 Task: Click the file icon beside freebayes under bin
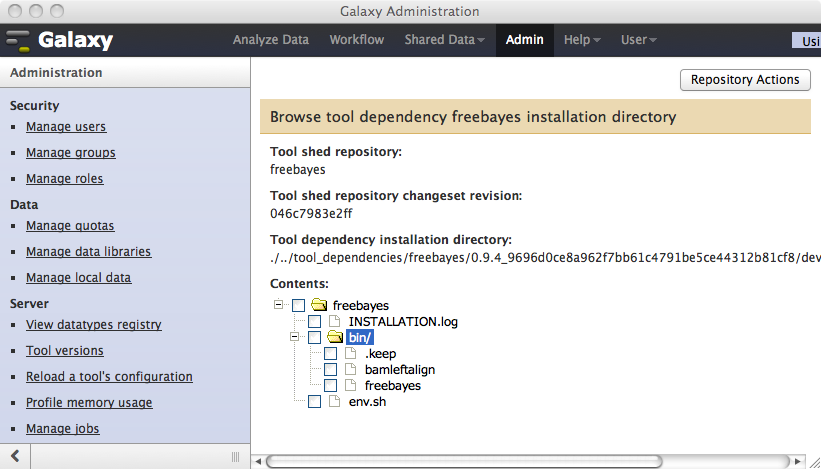(351, 385)
